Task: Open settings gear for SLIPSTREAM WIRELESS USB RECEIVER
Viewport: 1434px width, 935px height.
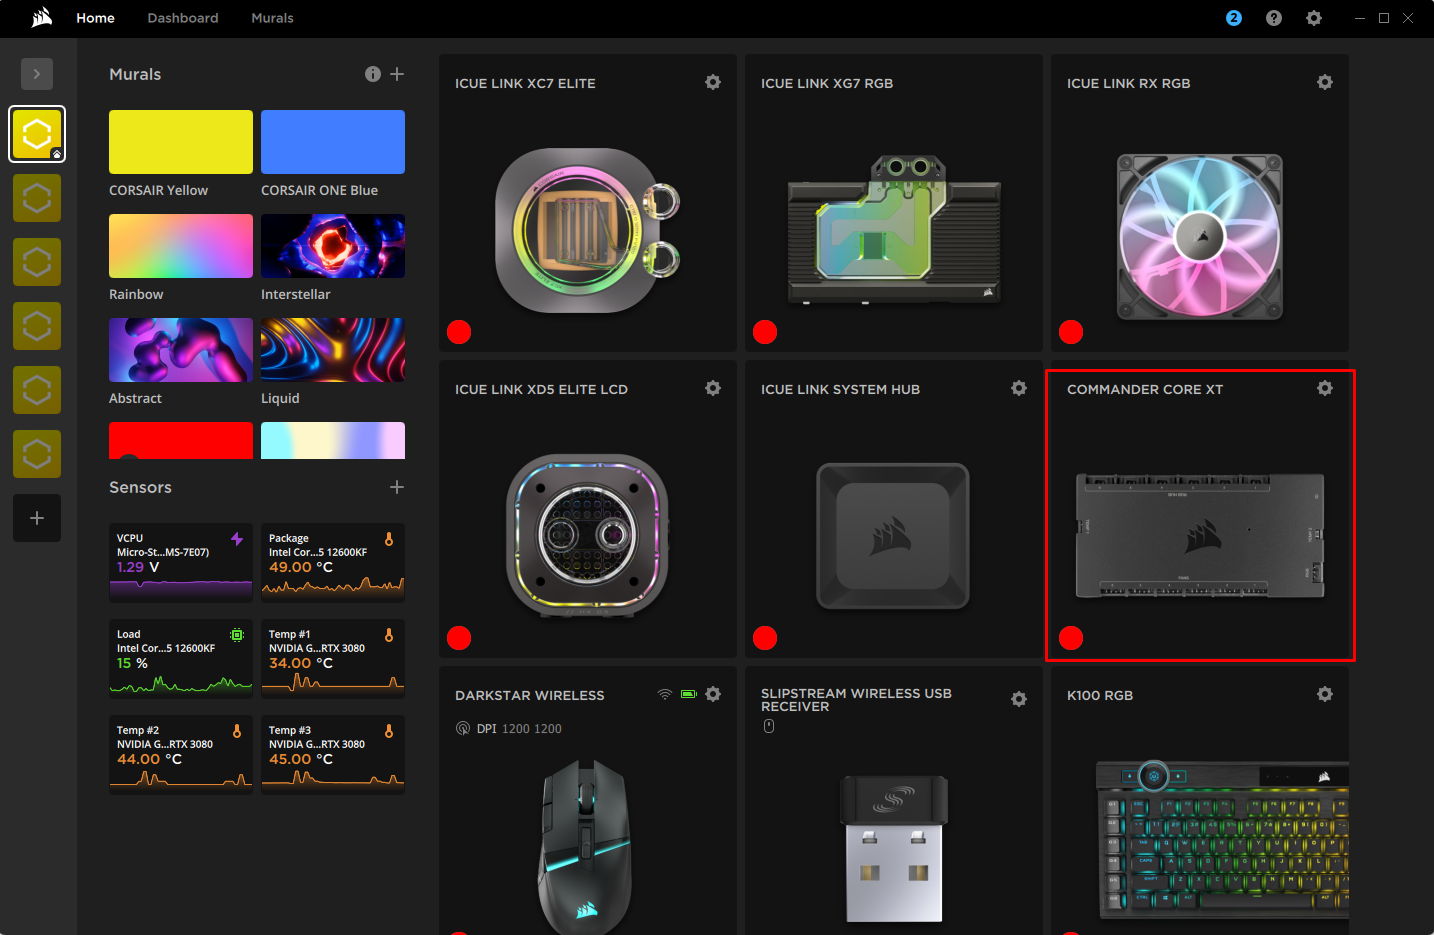Action: (x=1019, y=699)
